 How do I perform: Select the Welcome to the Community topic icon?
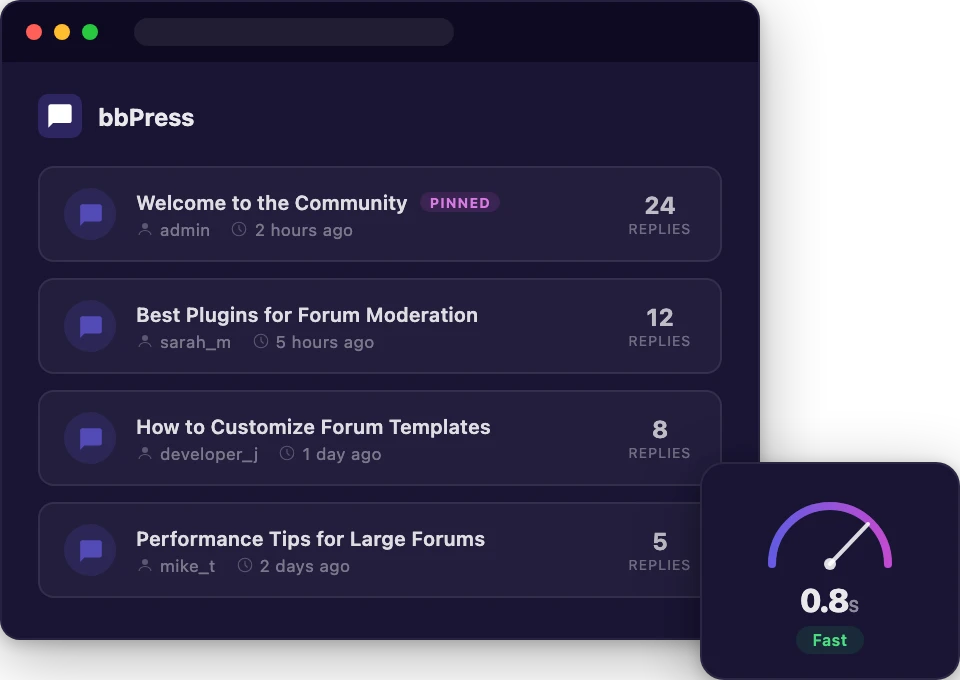(90, 214)
